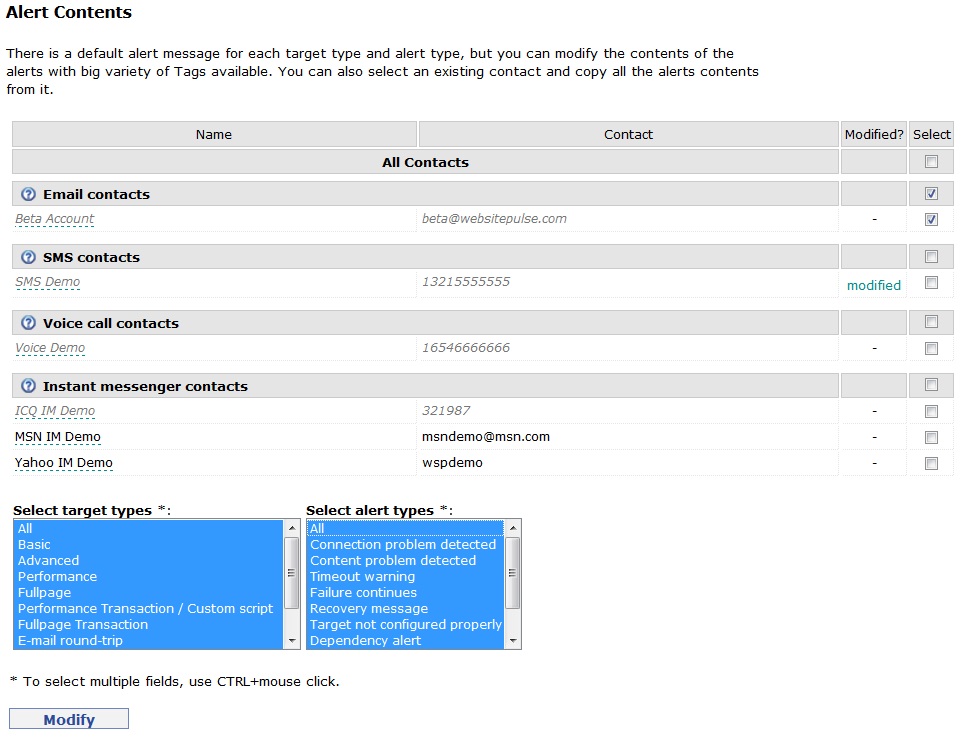Uncheck the Email contacts group checkbox
The image size is (969, 737).
tap(931, 194)
